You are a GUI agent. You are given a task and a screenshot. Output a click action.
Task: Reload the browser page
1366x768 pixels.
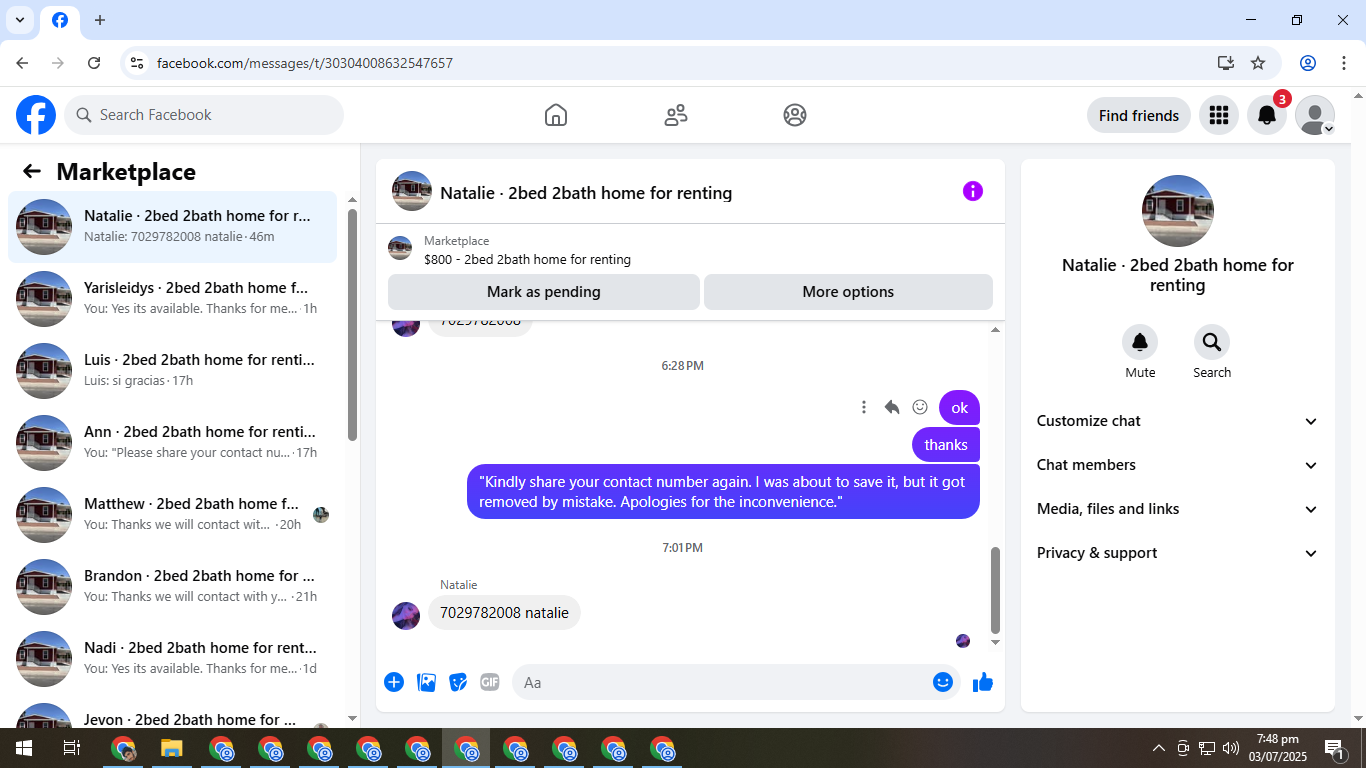(x=94, y=63)
